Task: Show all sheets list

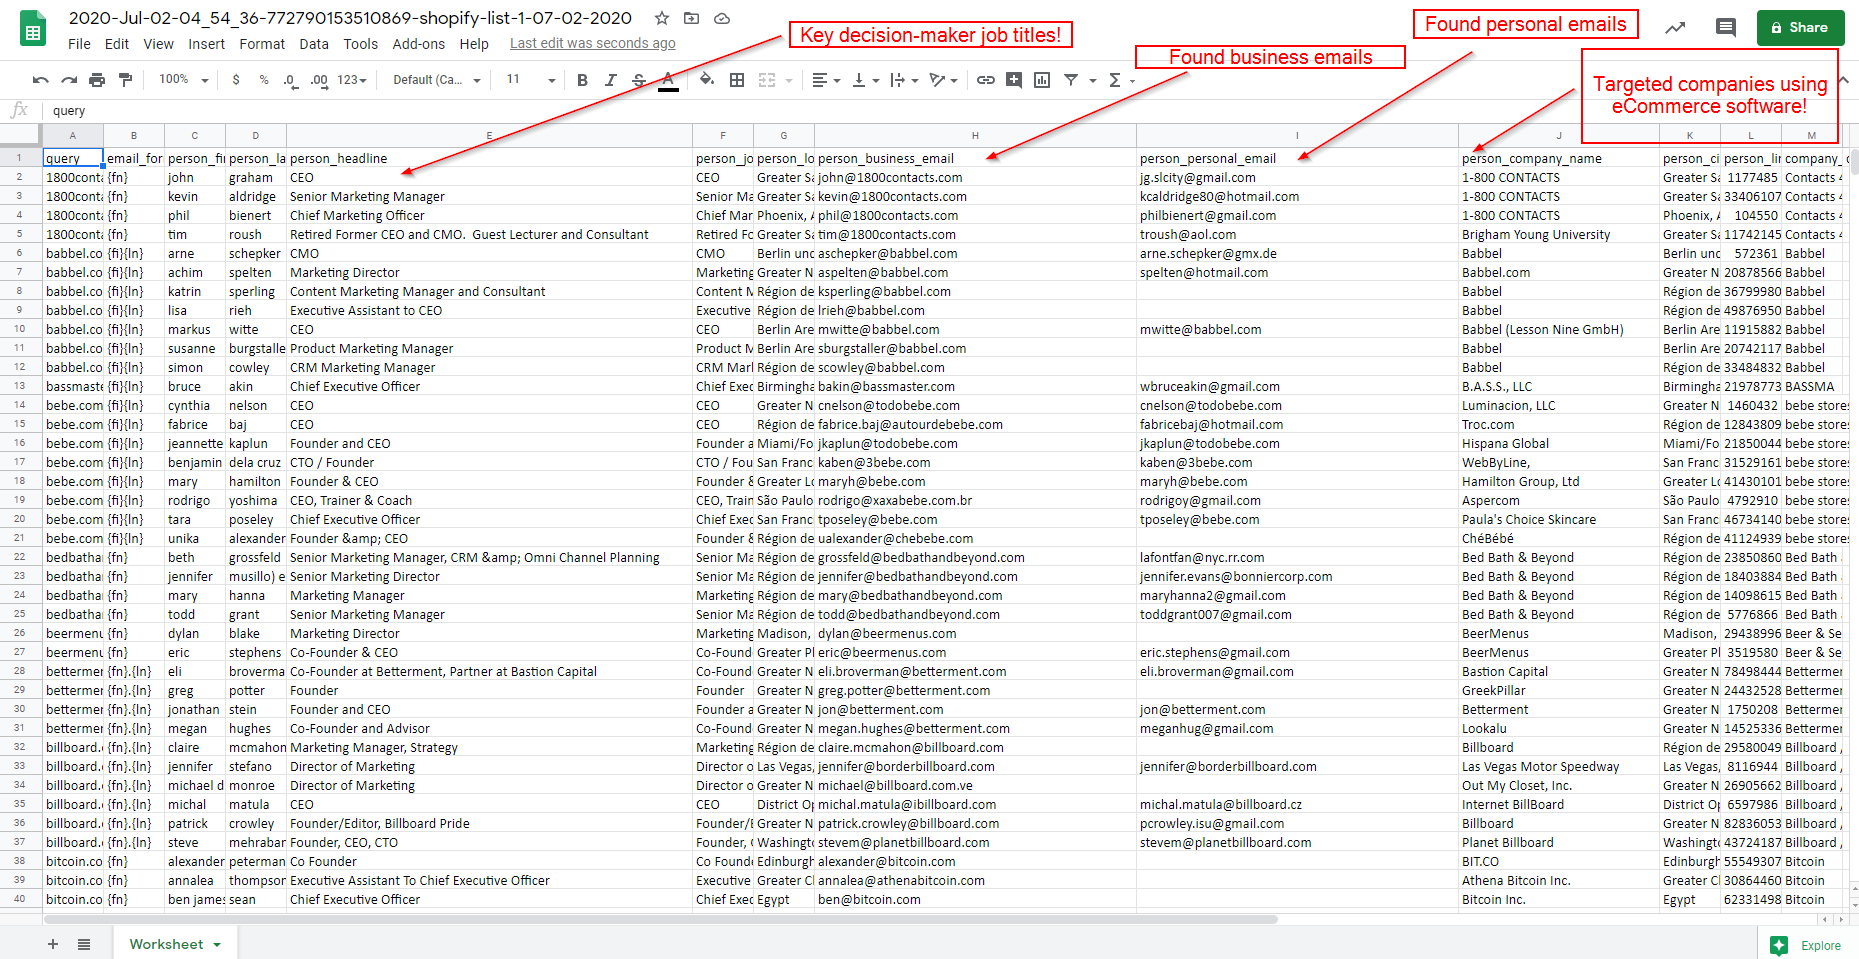Action: [x=84, y=944]
